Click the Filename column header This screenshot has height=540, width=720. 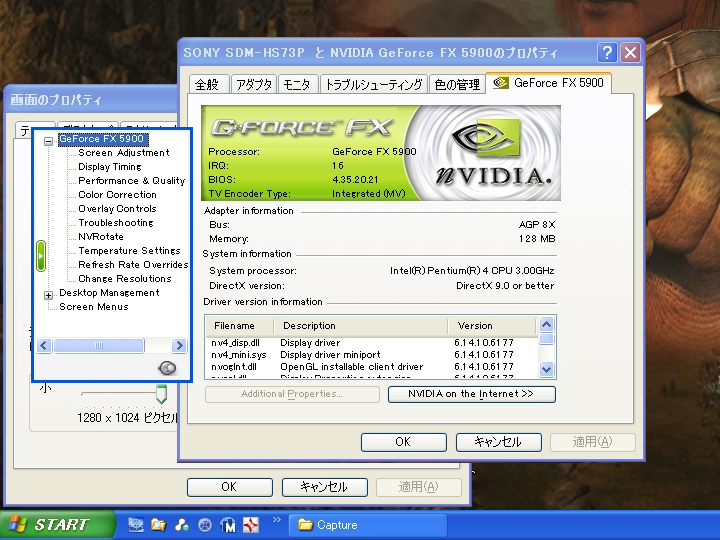click(x=239, y=326)
